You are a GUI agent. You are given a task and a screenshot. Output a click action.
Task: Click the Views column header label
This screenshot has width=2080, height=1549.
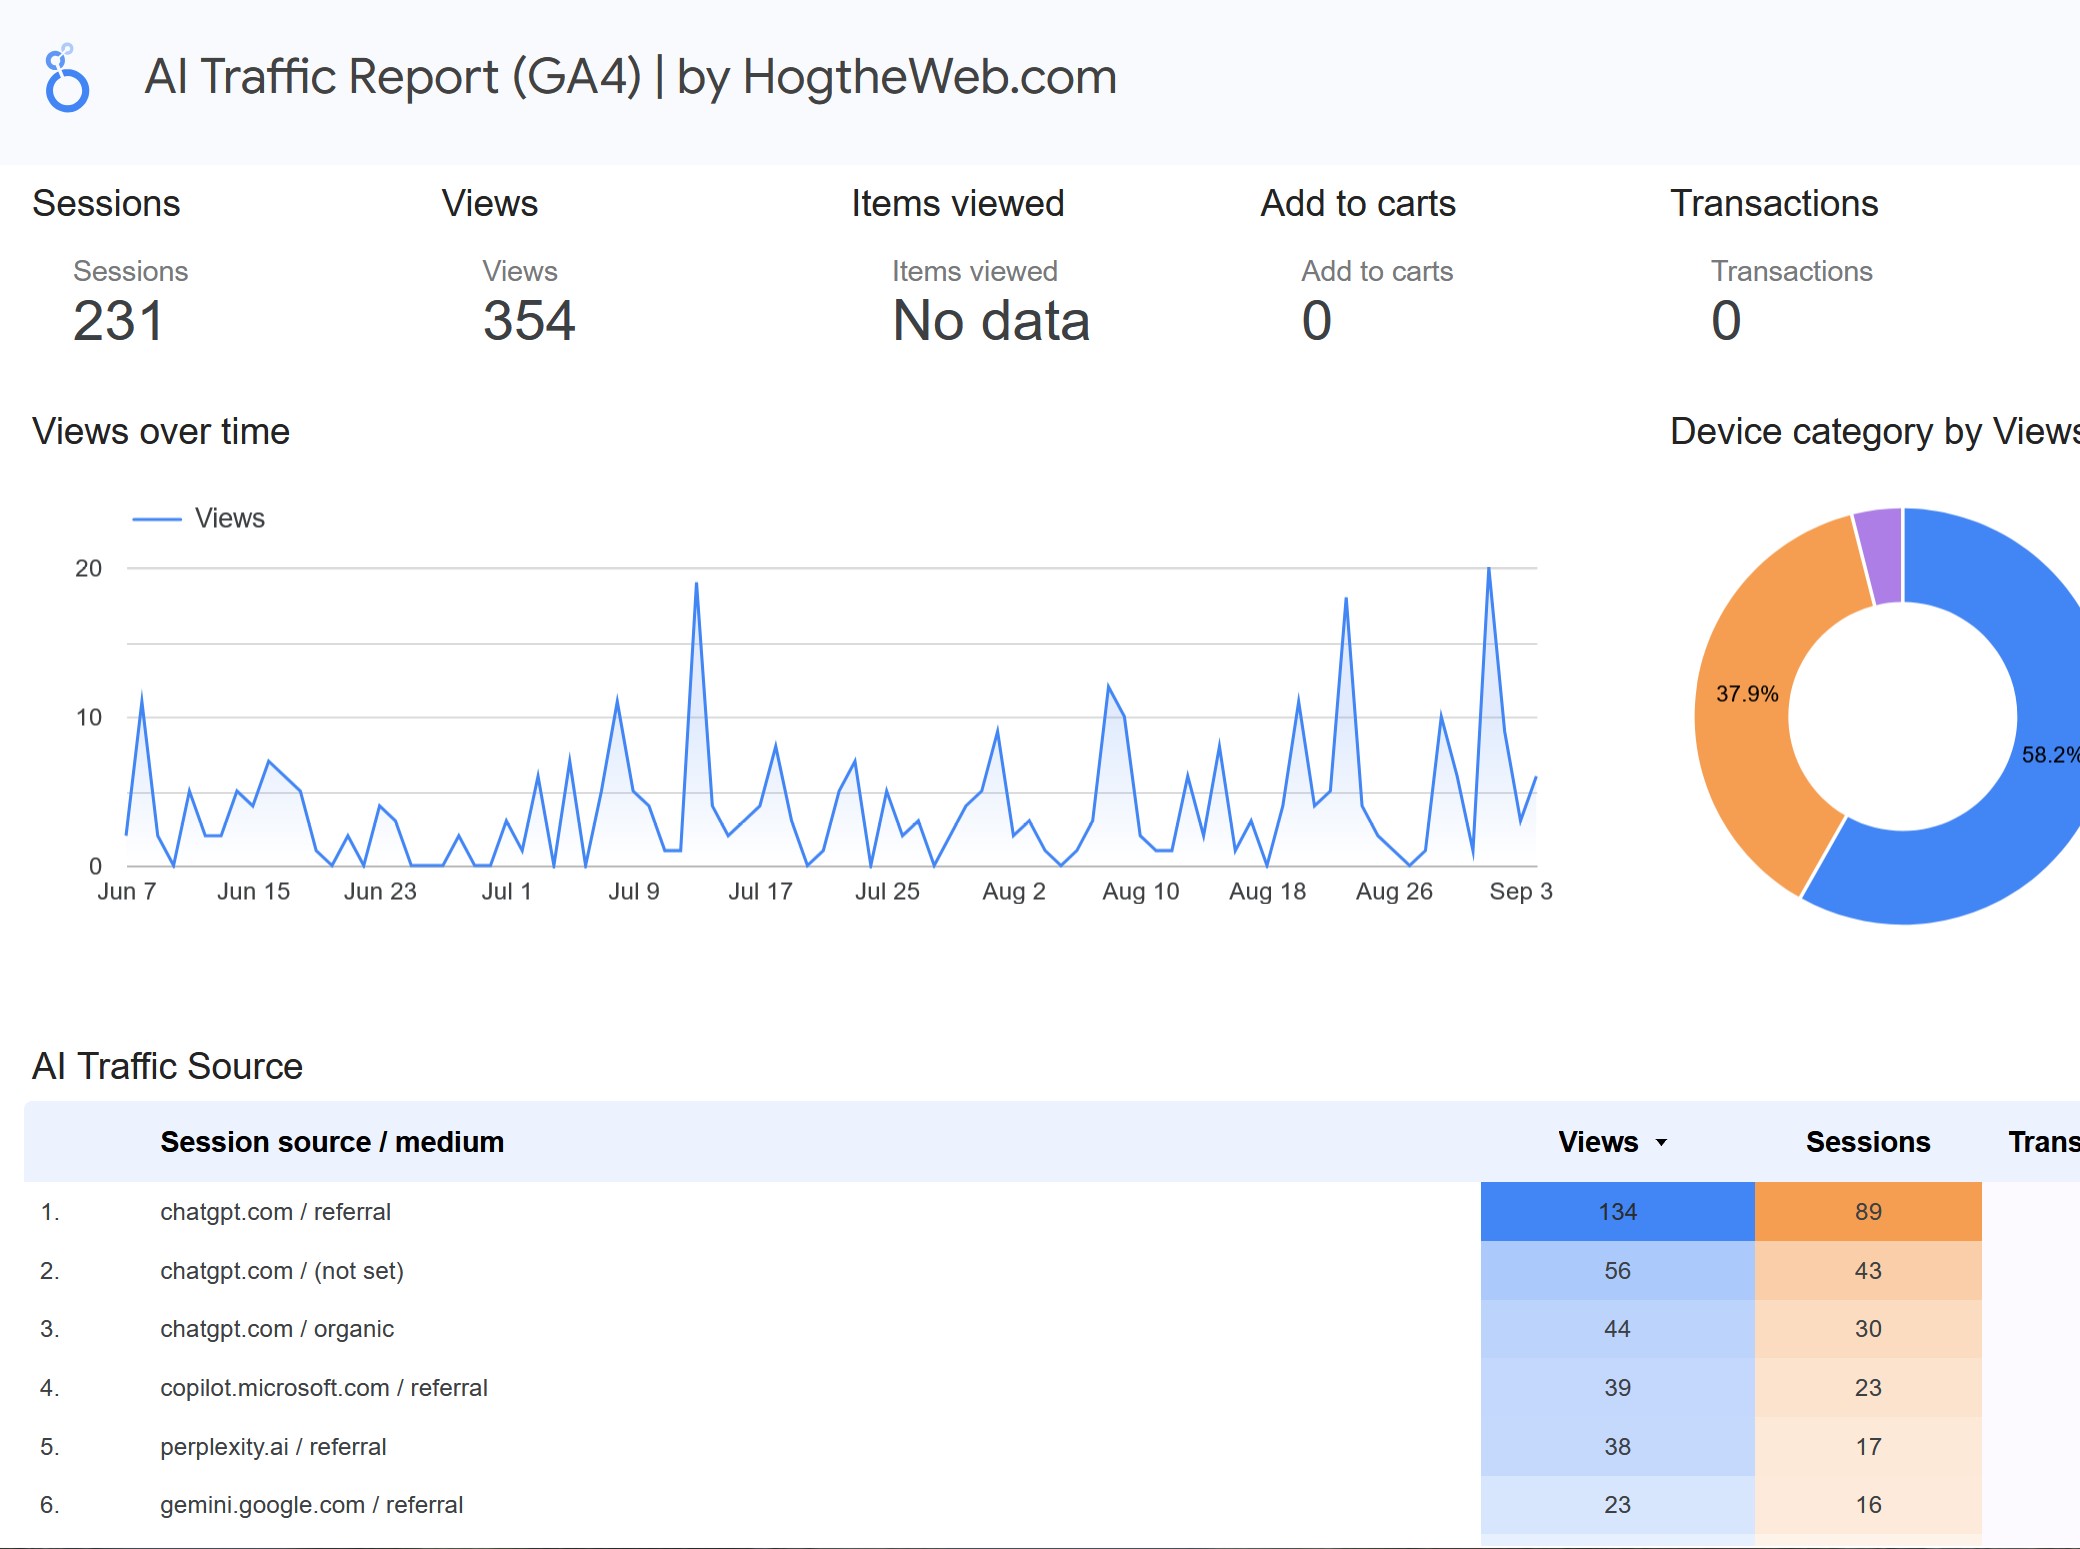[x=1598, y=1142]
